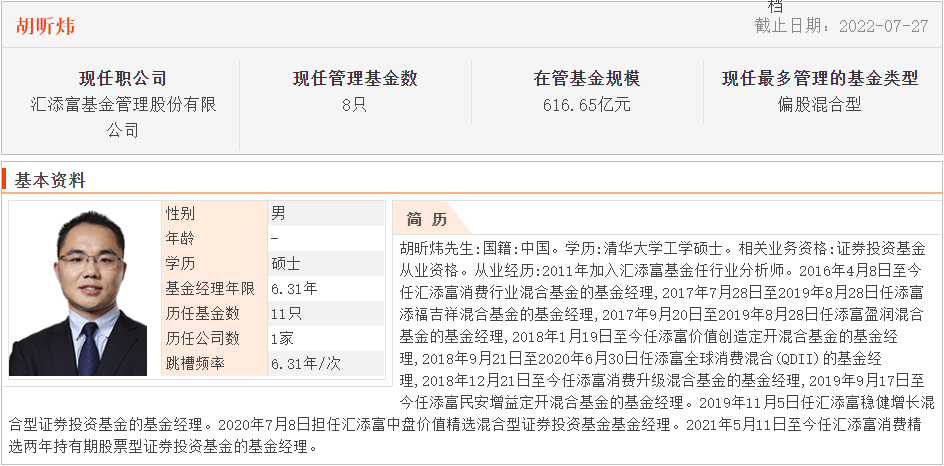
Task: Click the value 11只
Action: 286,314
